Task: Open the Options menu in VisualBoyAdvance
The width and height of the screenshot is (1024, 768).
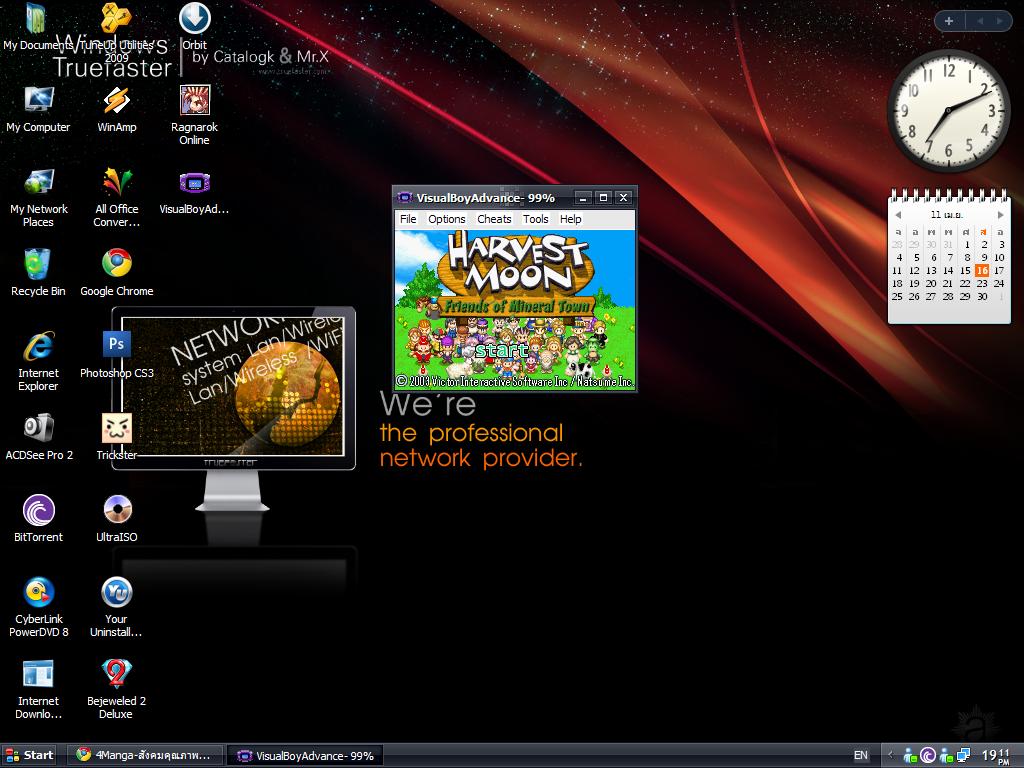Action: [x=447, y=219]
